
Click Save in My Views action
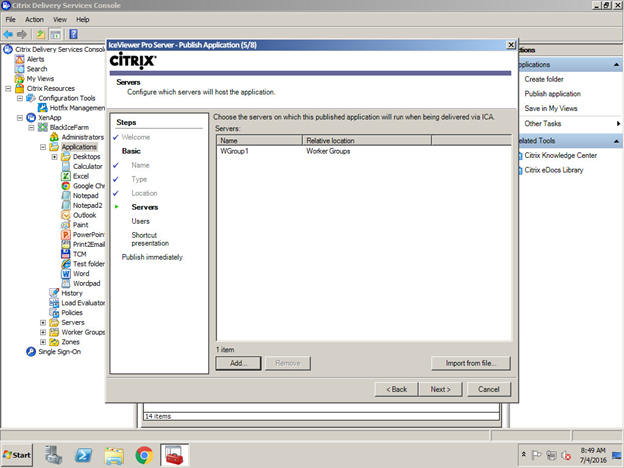pyautogui.click(x=551, y=108)
